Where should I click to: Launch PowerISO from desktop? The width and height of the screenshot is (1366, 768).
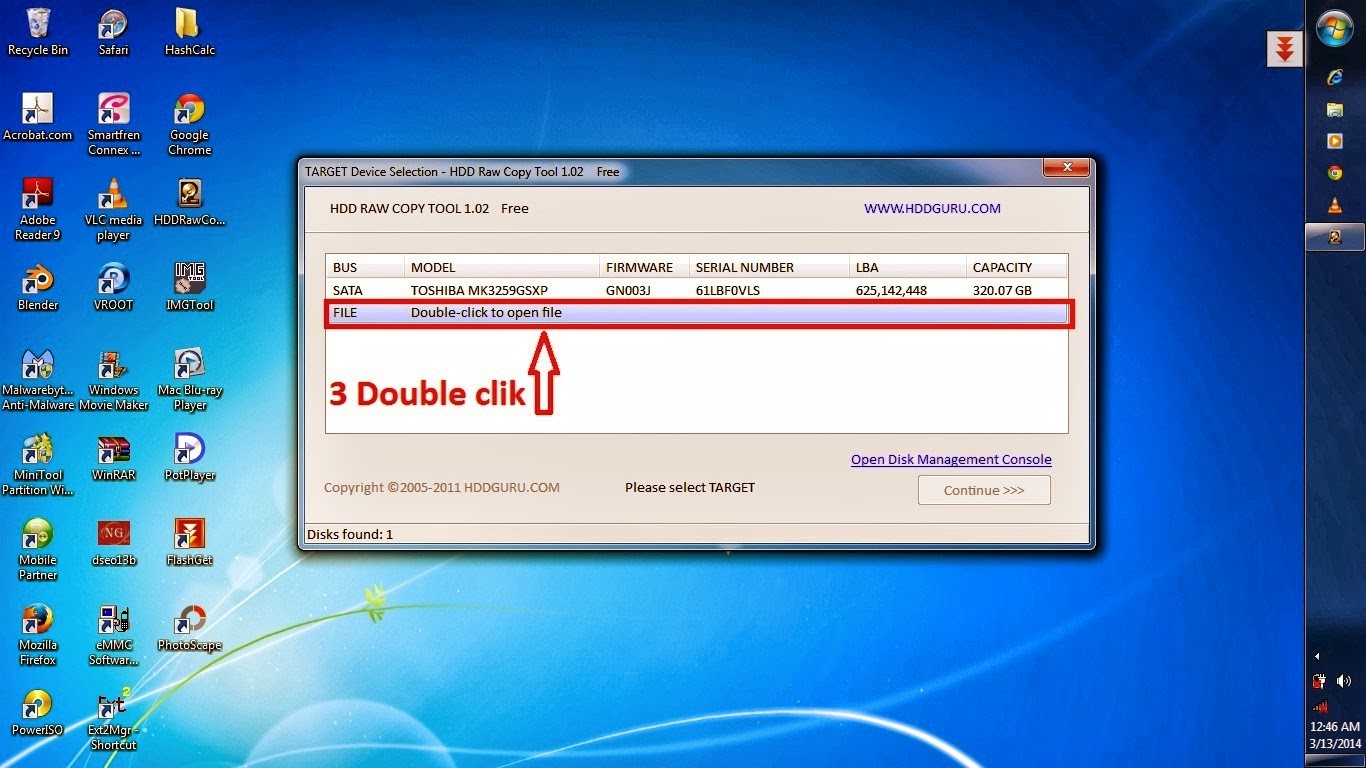(38, 712)
